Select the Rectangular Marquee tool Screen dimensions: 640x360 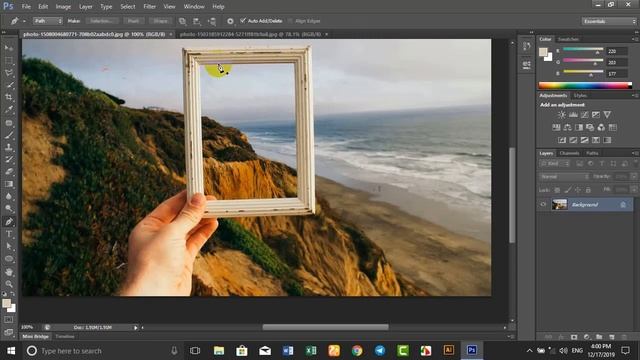(x=9, y=60)
